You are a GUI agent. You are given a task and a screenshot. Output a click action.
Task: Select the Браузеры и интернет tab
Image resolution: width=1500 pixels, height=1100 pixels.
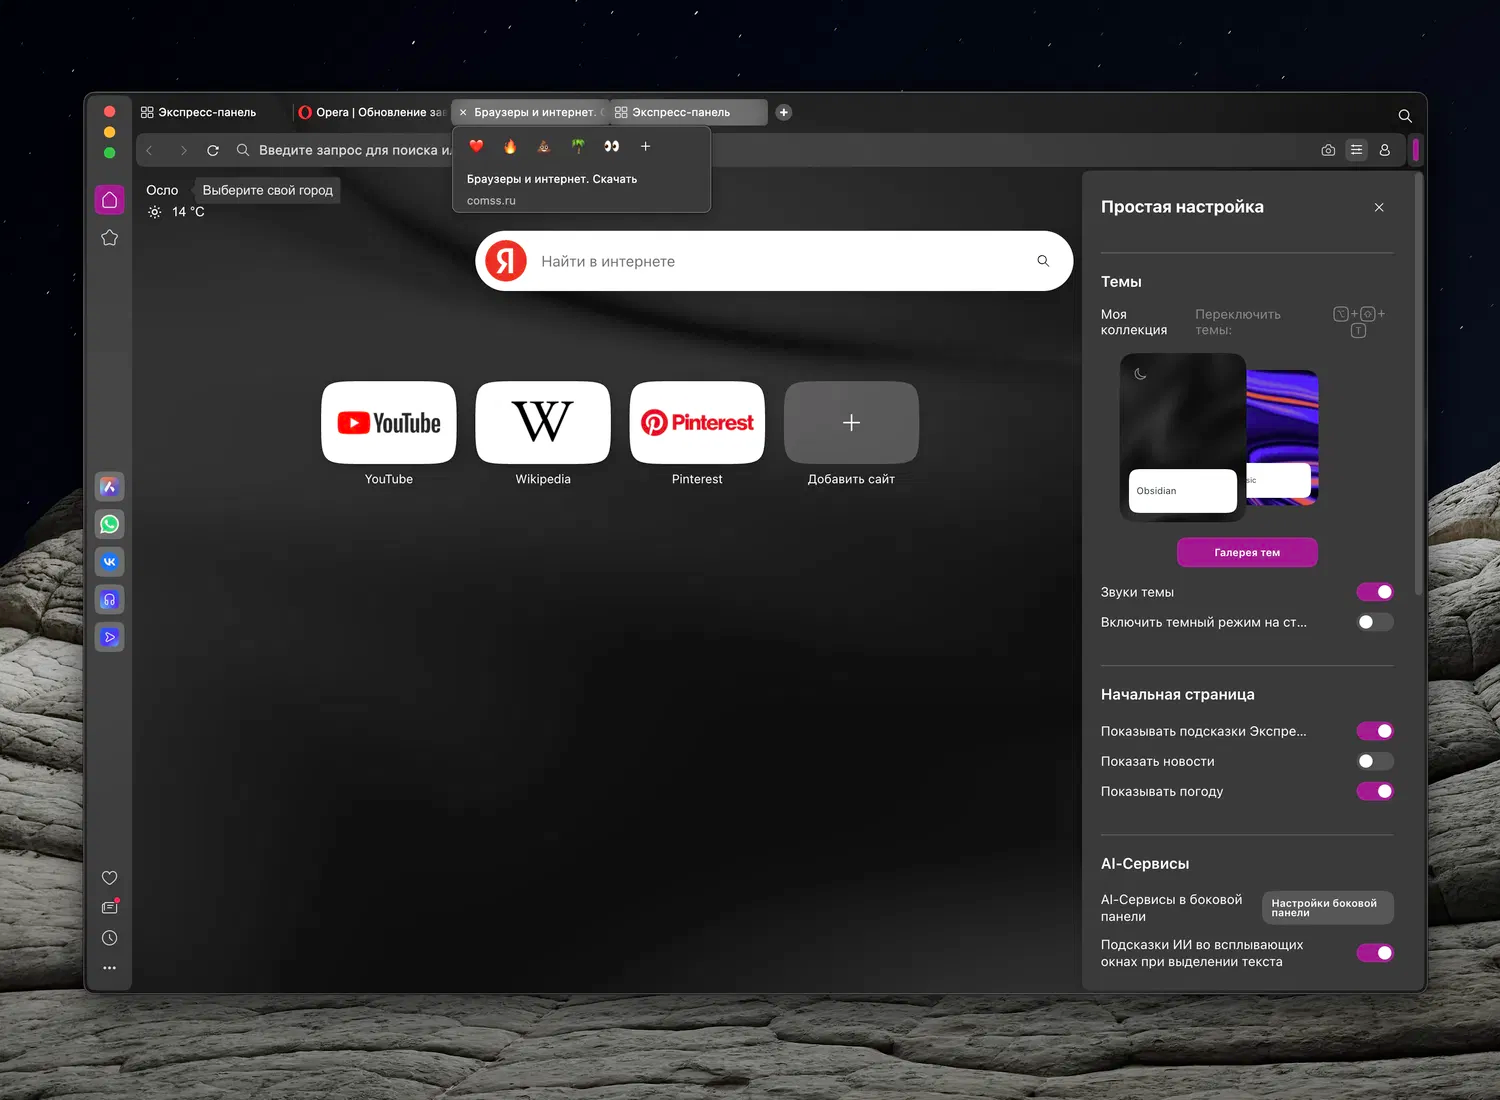point(535,112)
